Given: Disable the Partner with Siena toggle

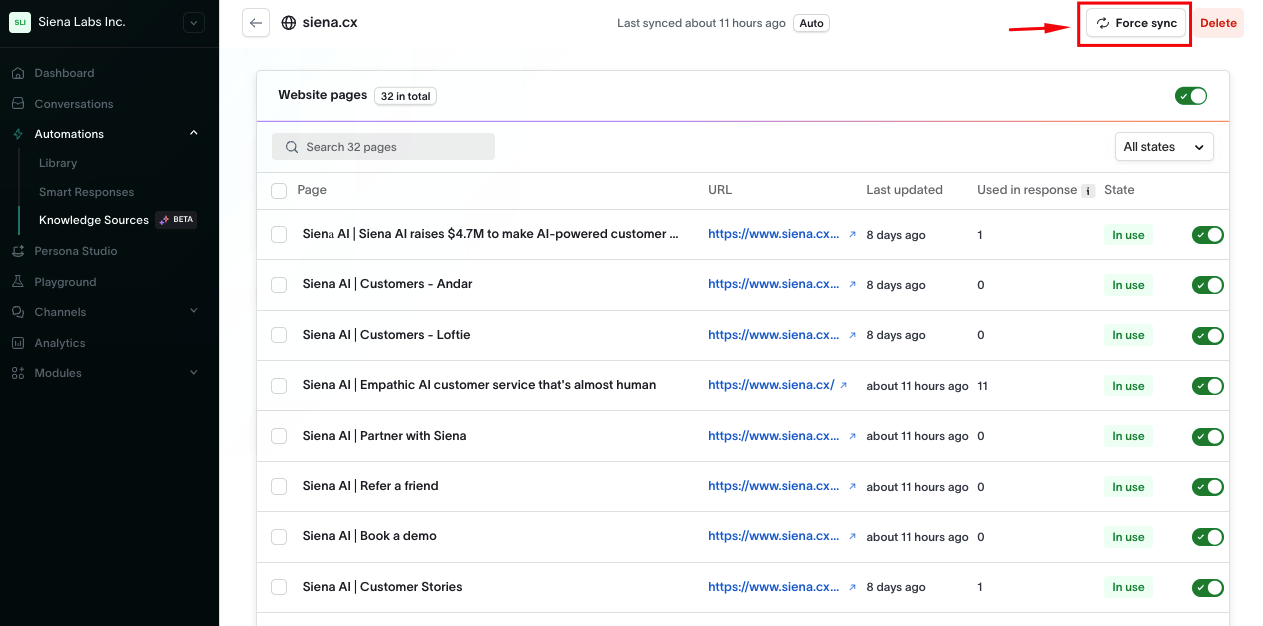Looking at the screenshot, I should click(1208, 436).
